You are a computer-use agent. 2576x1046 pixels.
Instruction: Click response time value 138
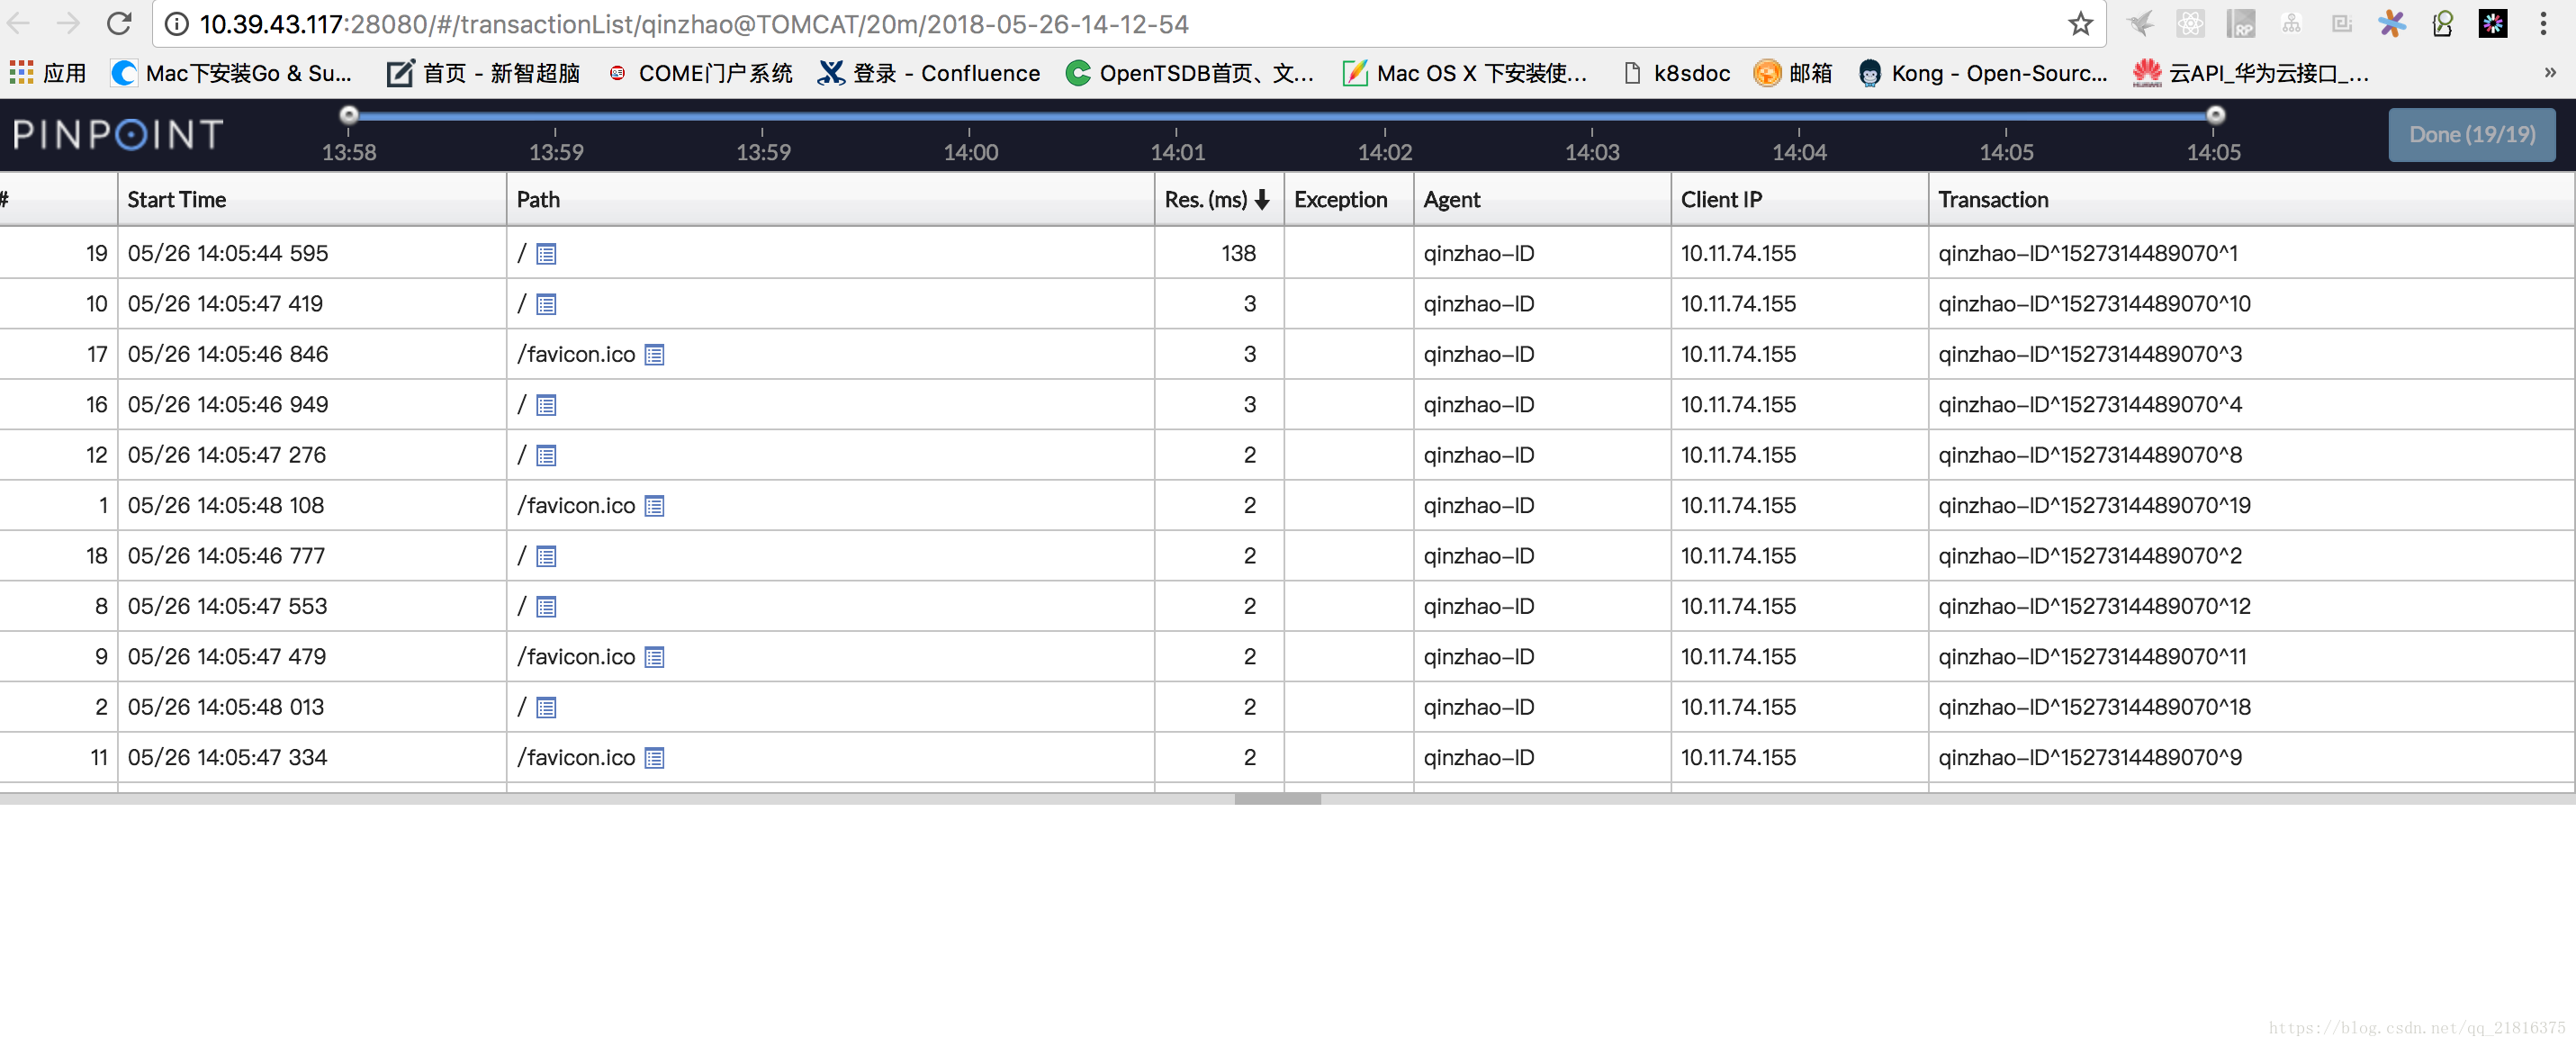[1238, 254]
